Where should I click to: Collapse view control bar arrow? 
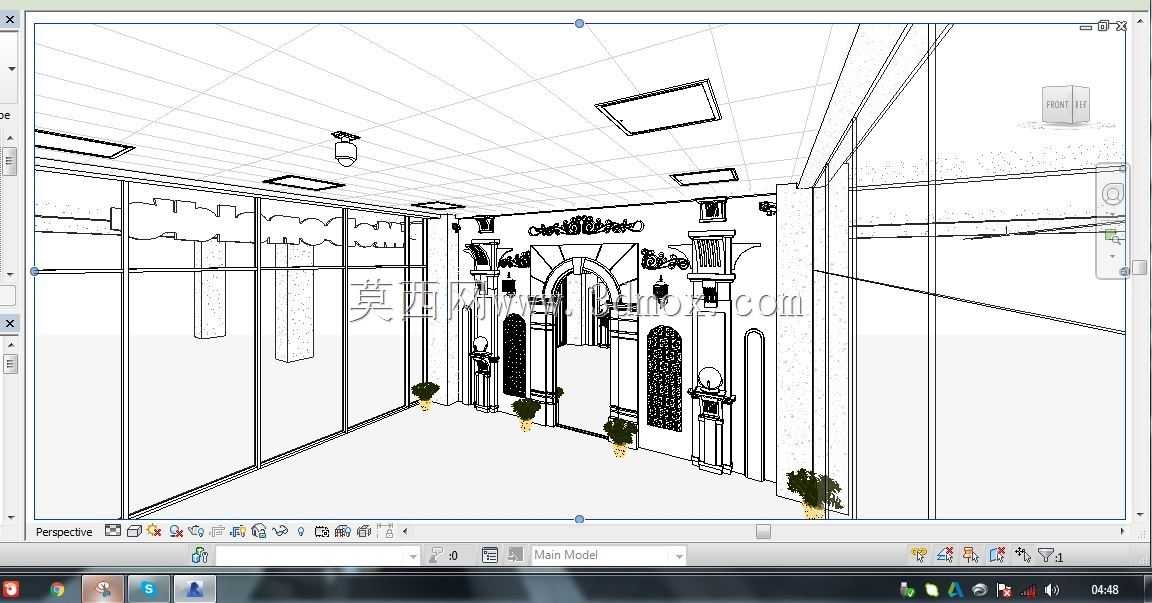(405, 531)
